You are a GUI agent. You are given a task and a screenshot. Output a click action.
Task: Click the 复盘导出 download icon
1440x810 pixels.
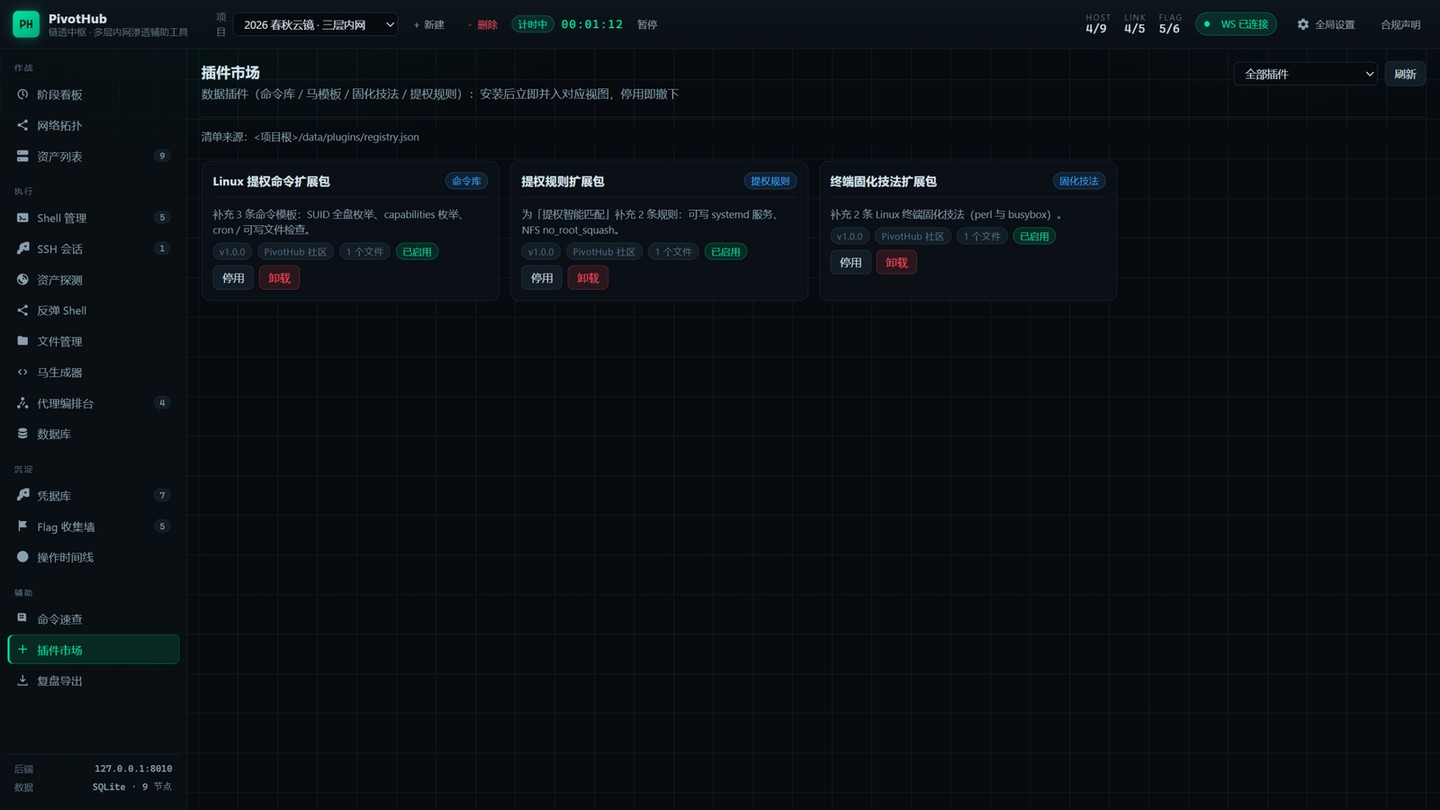23,681
